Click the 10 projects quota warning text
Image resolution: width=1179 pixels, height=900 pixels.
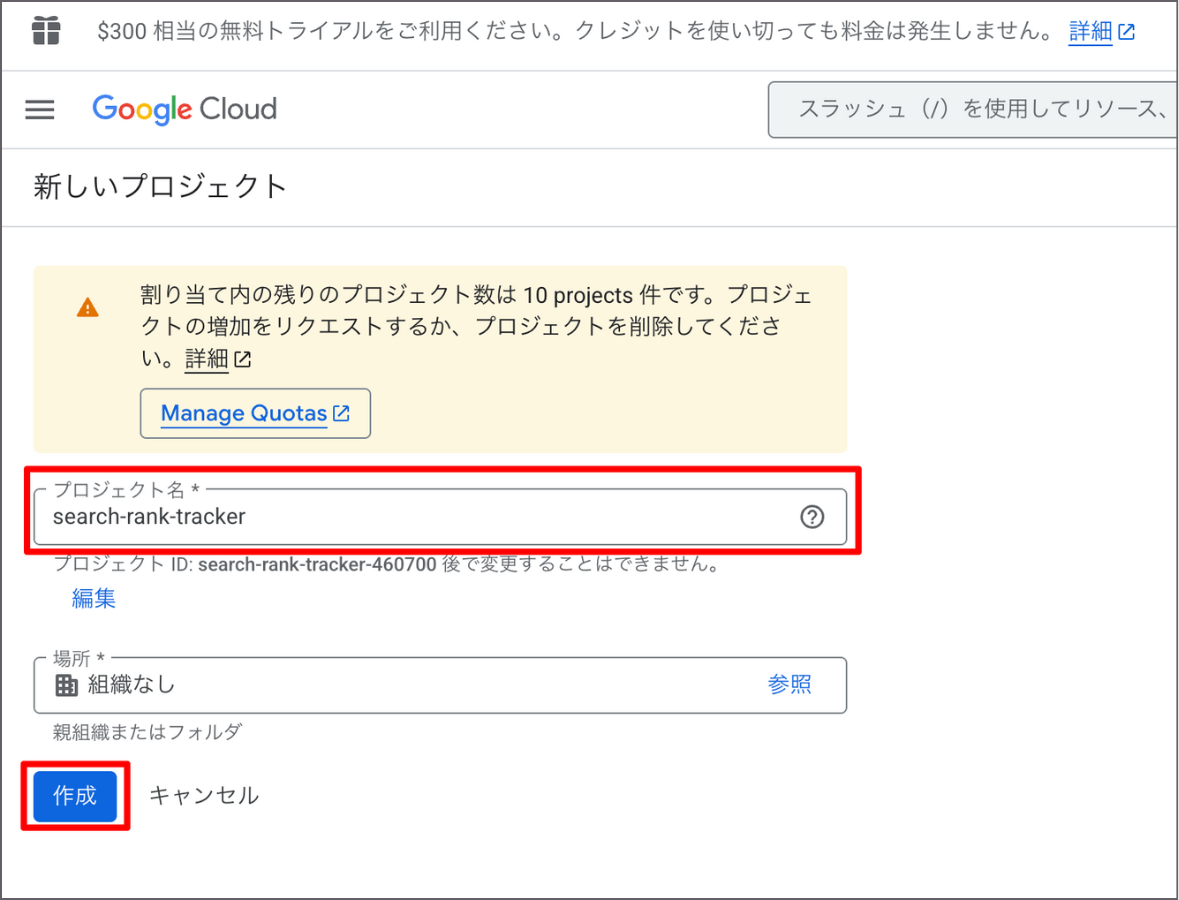click(x=476, y=326)
